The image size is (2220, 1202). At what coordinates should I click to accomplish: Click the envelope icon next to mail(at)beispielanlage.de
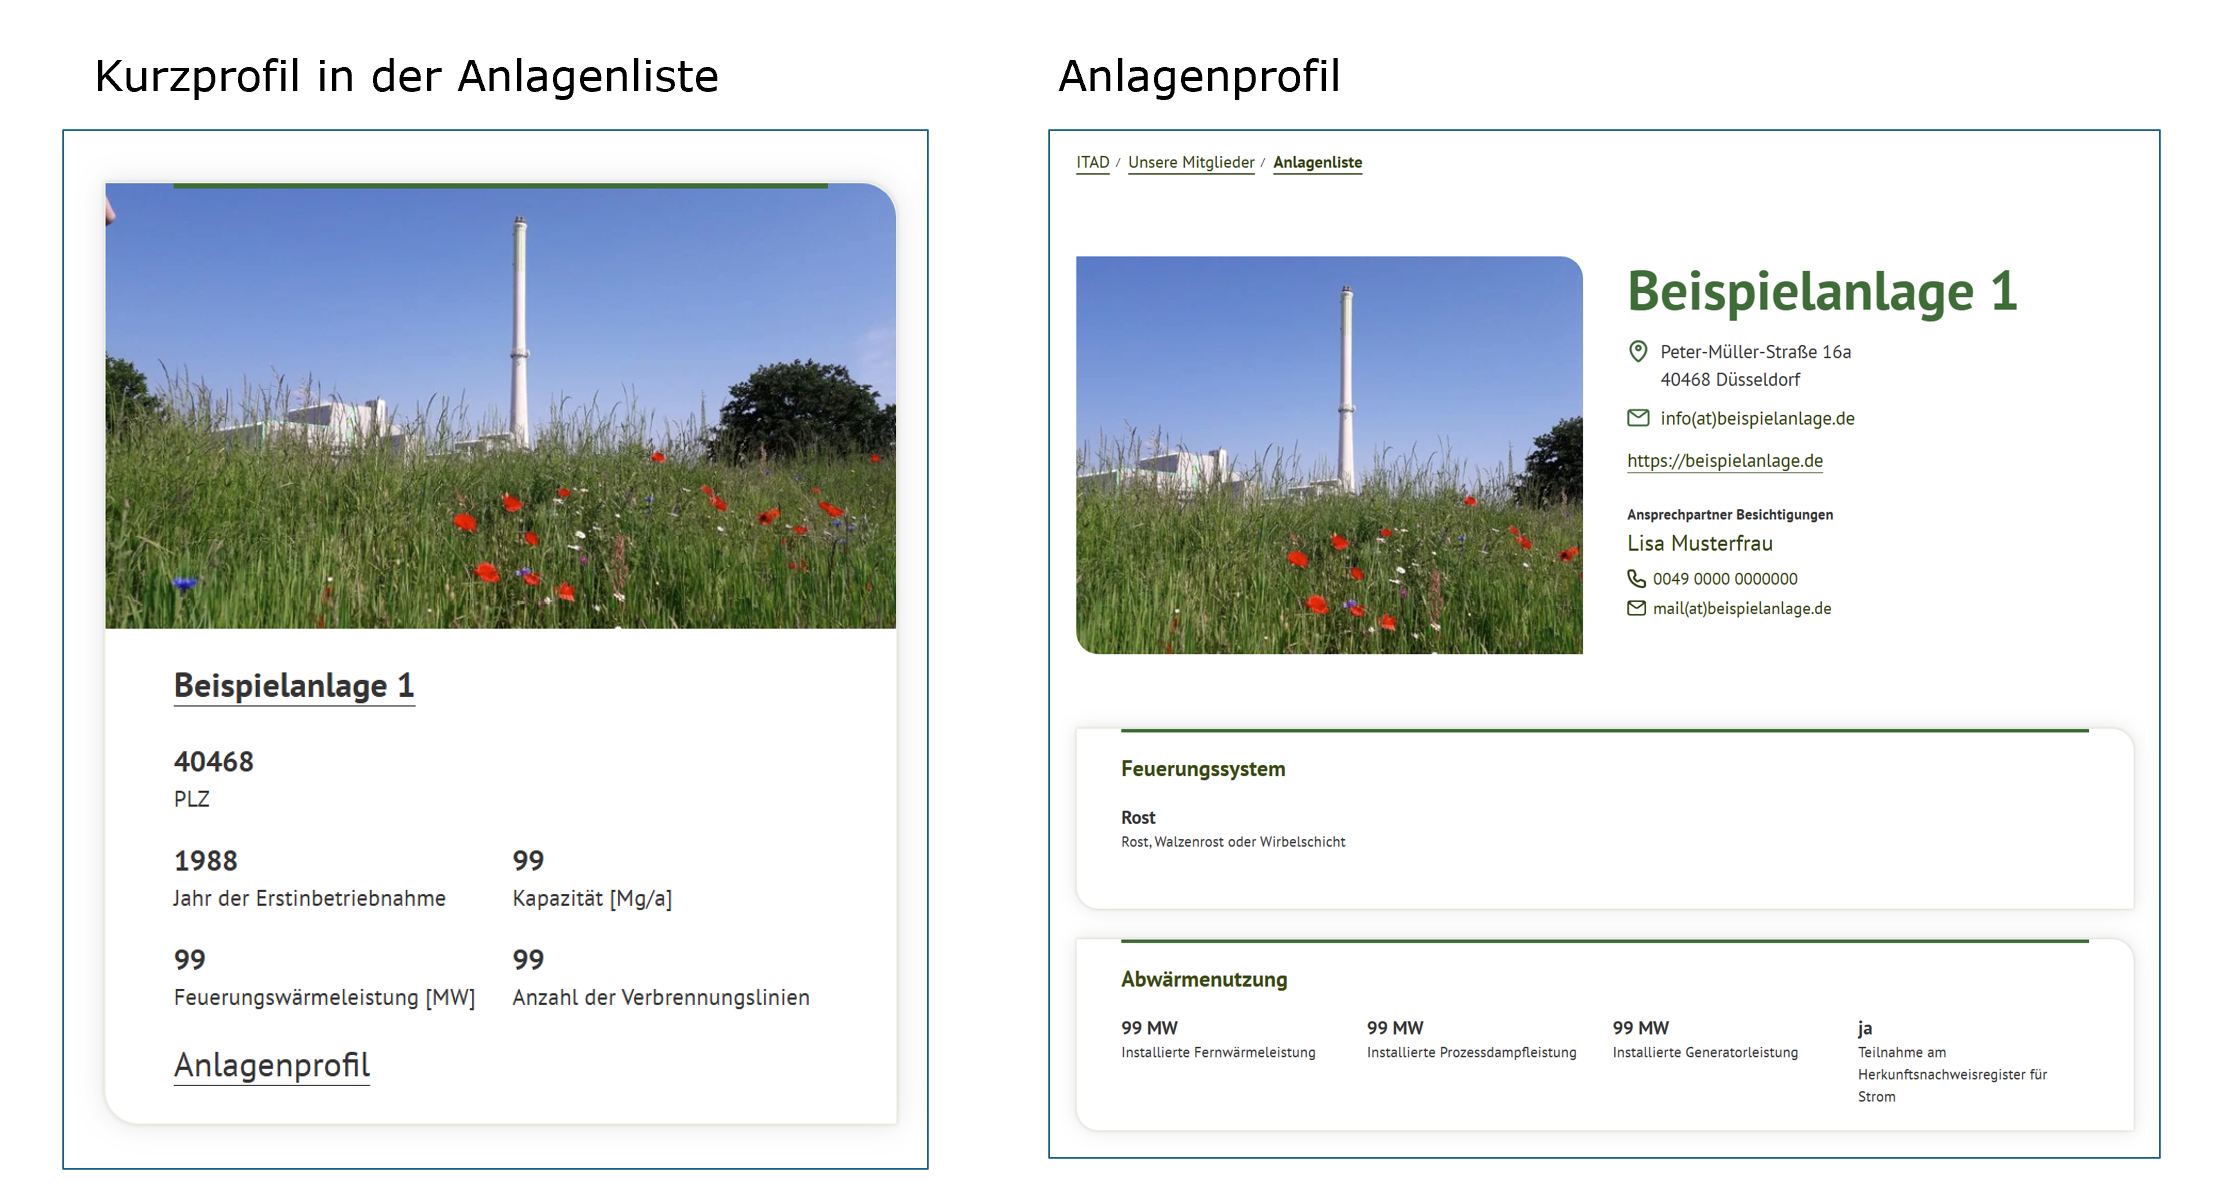1636,608
